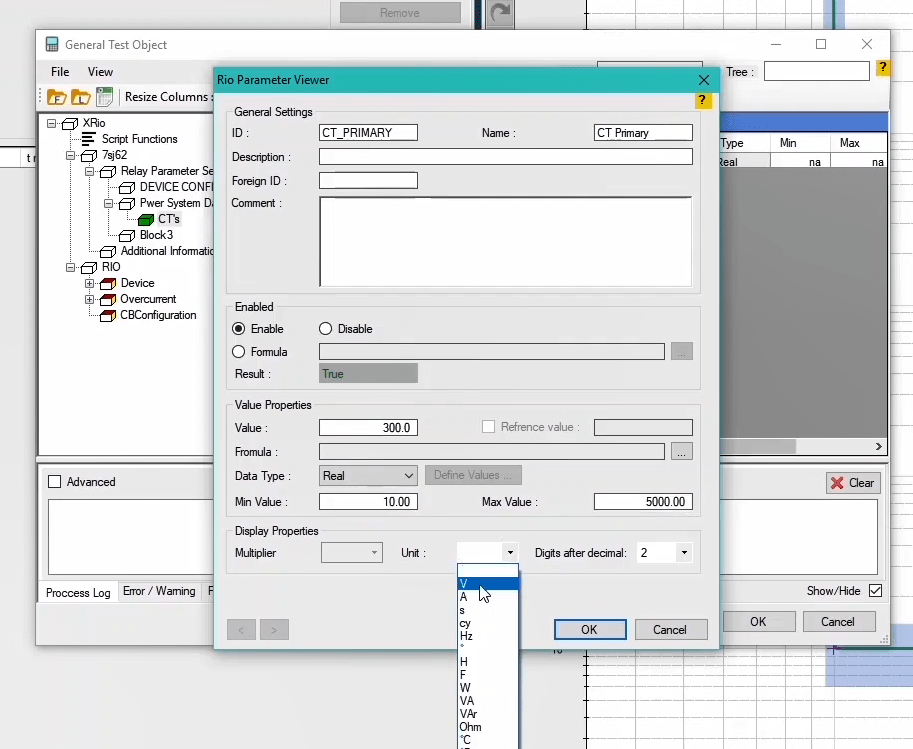Click the Script Functions lines icon
The width and height of the screenshot is (913, 749).
[88, 139]
